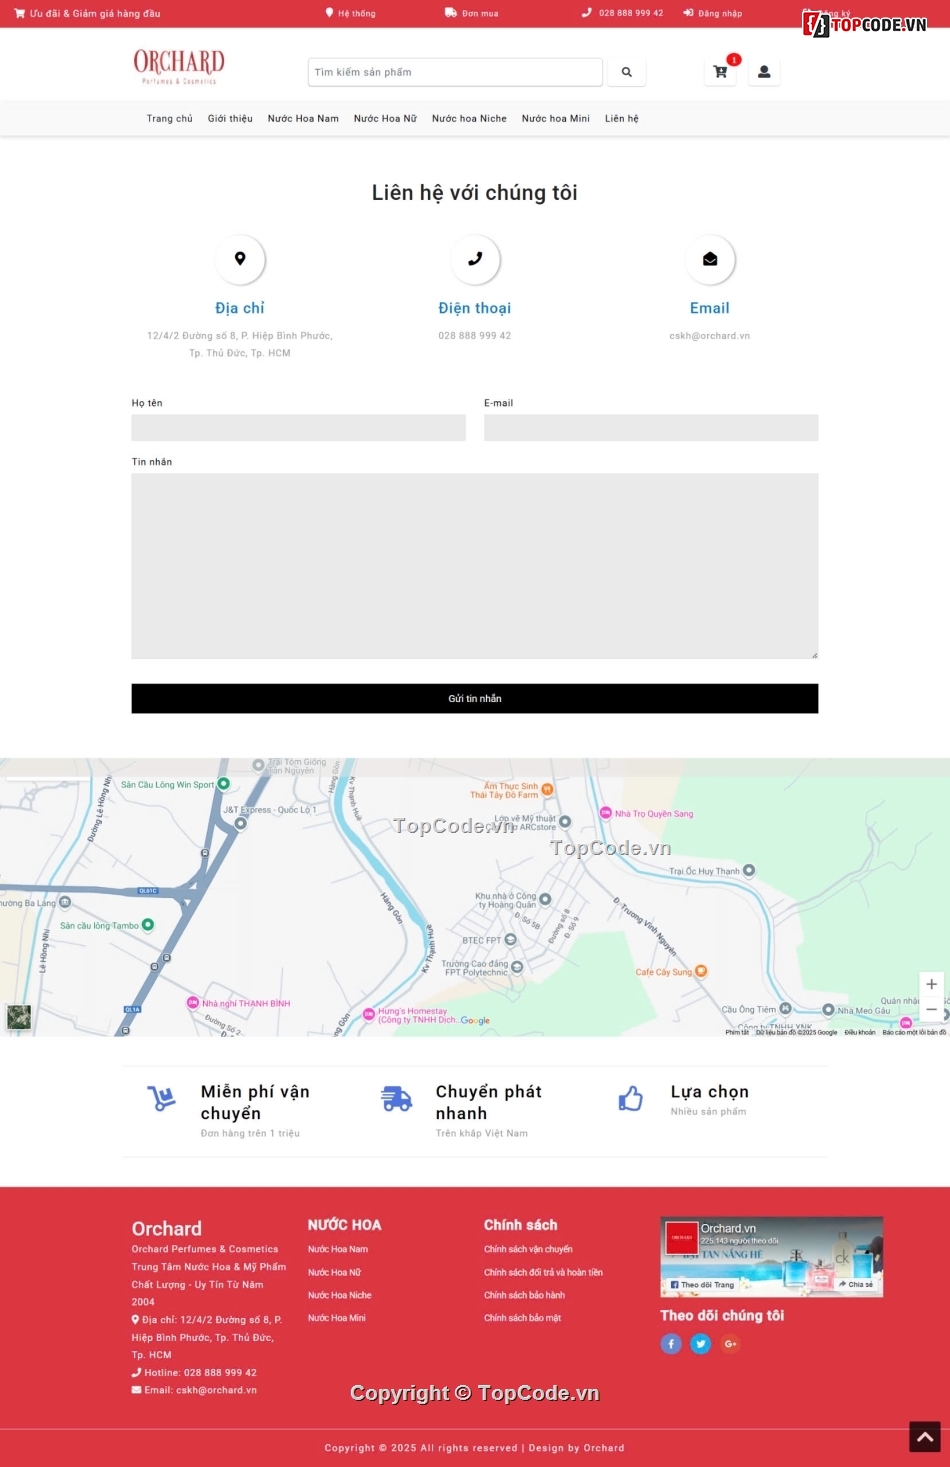Click the Orchard logo in header

pos(179,67)
